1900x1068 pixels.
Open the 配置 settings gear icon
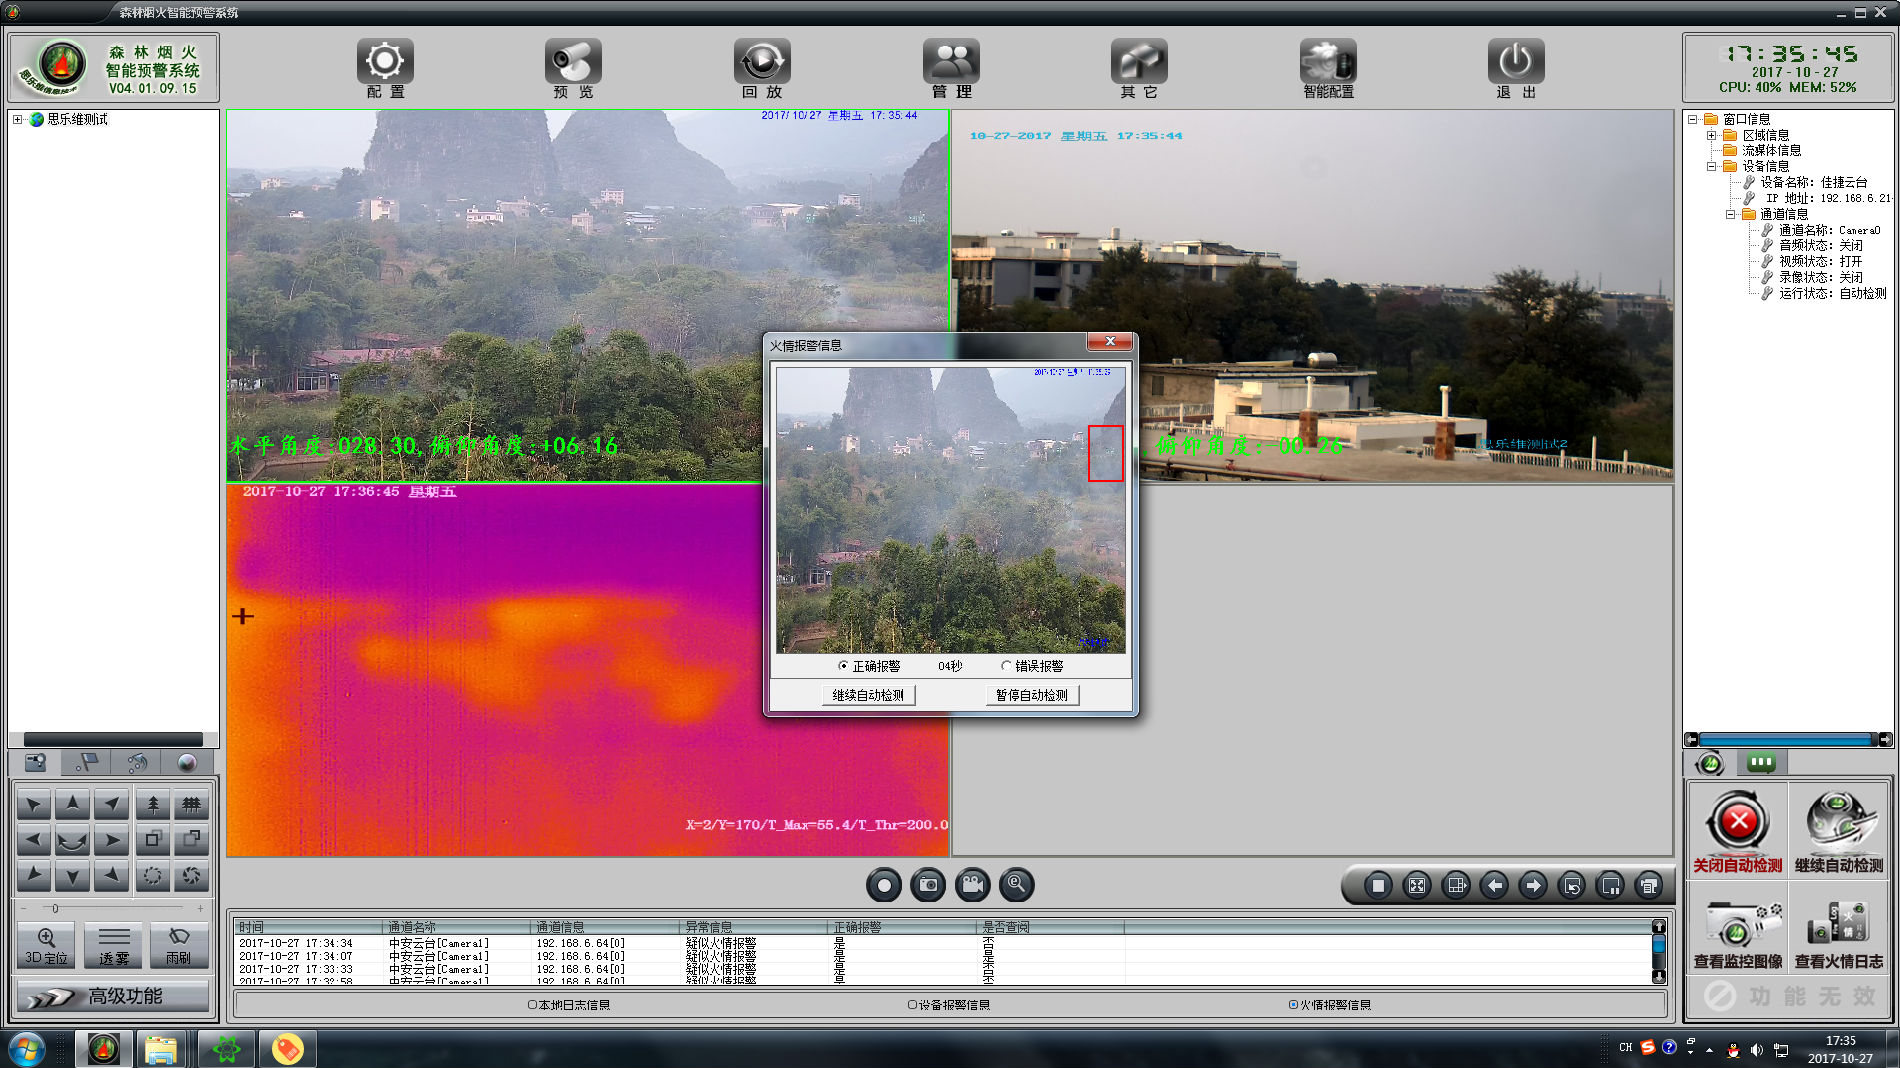tap(385, 63)
